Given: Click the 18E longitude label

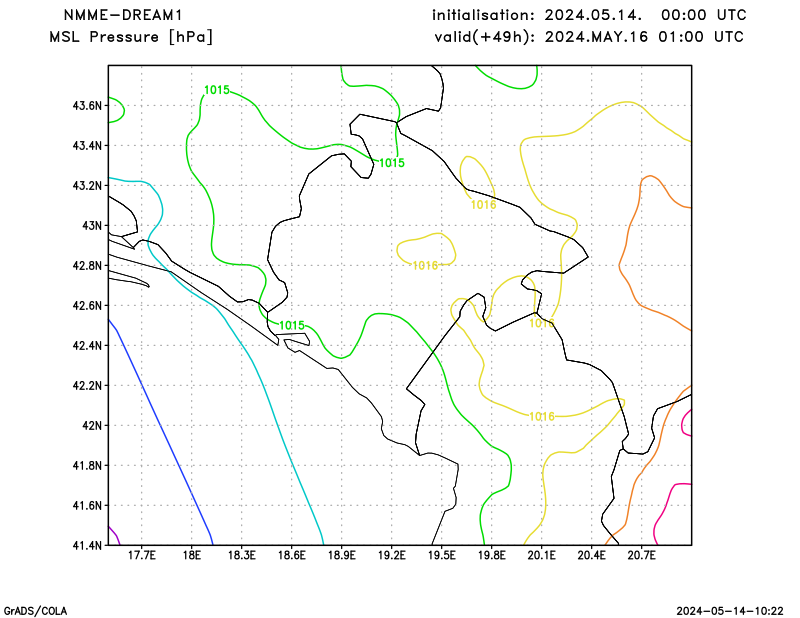Looking at the screenshot, I should 191,555.
